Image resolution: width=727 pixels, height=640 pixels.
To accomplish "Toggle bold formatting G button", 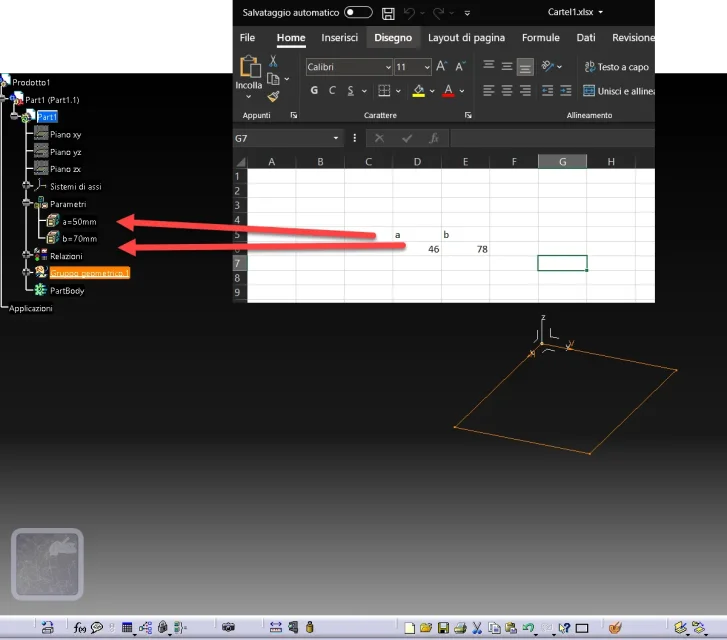I will tap(314, 91).
